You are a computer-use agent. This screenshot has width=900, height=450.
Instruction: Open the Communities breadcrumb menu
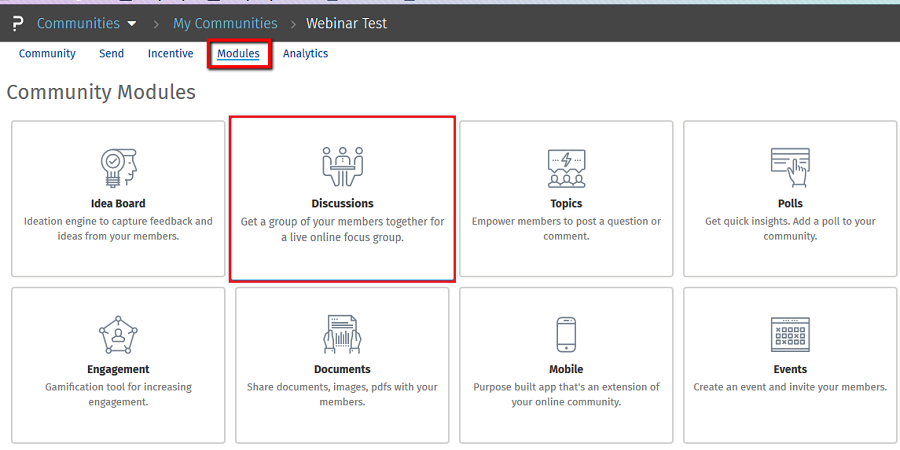(79, 24)
